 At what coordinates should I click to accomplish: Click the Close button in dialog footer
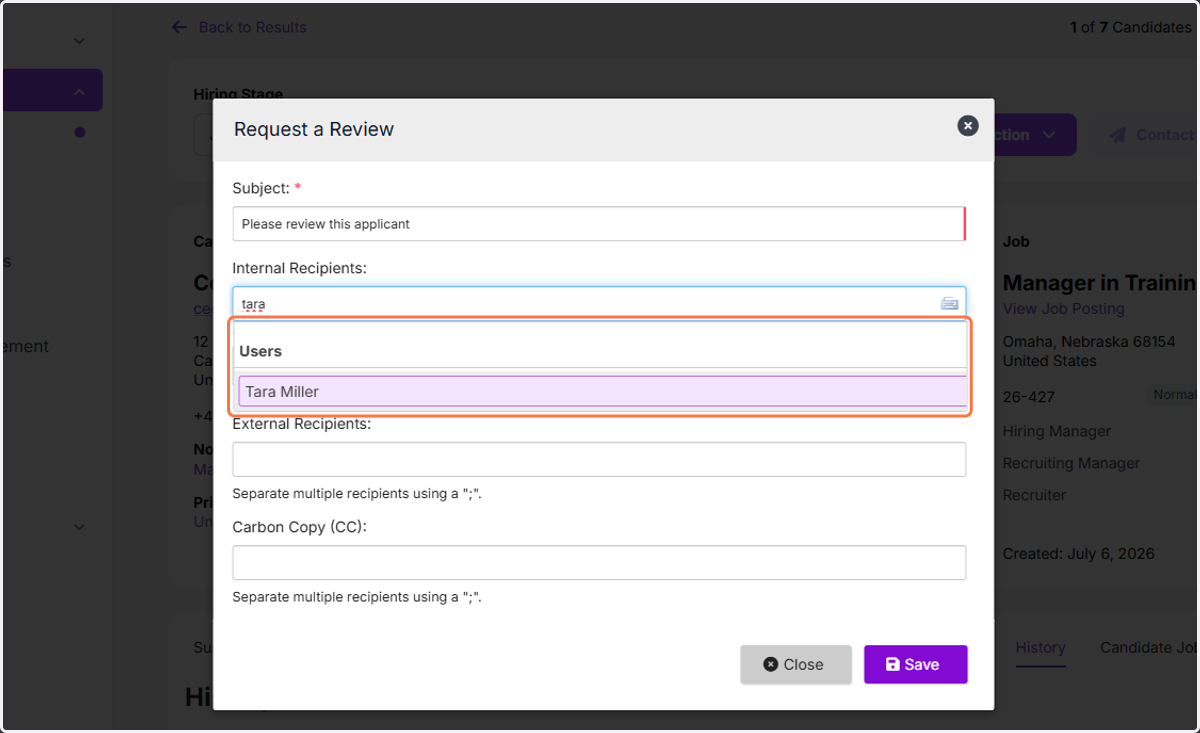796,664
